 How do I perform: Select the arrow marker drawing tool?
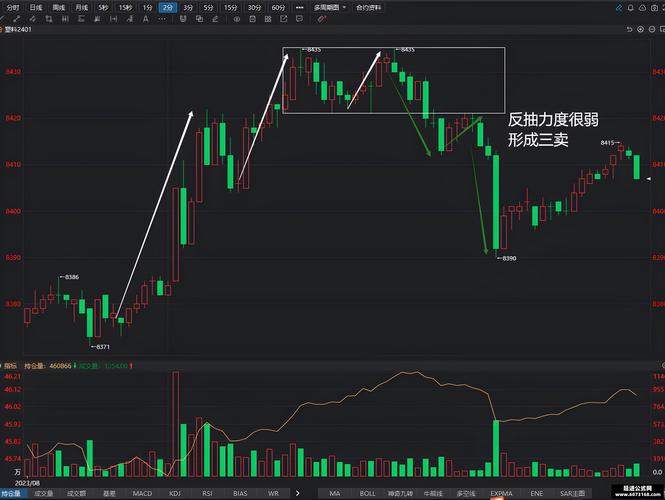[x=129, y=19]
